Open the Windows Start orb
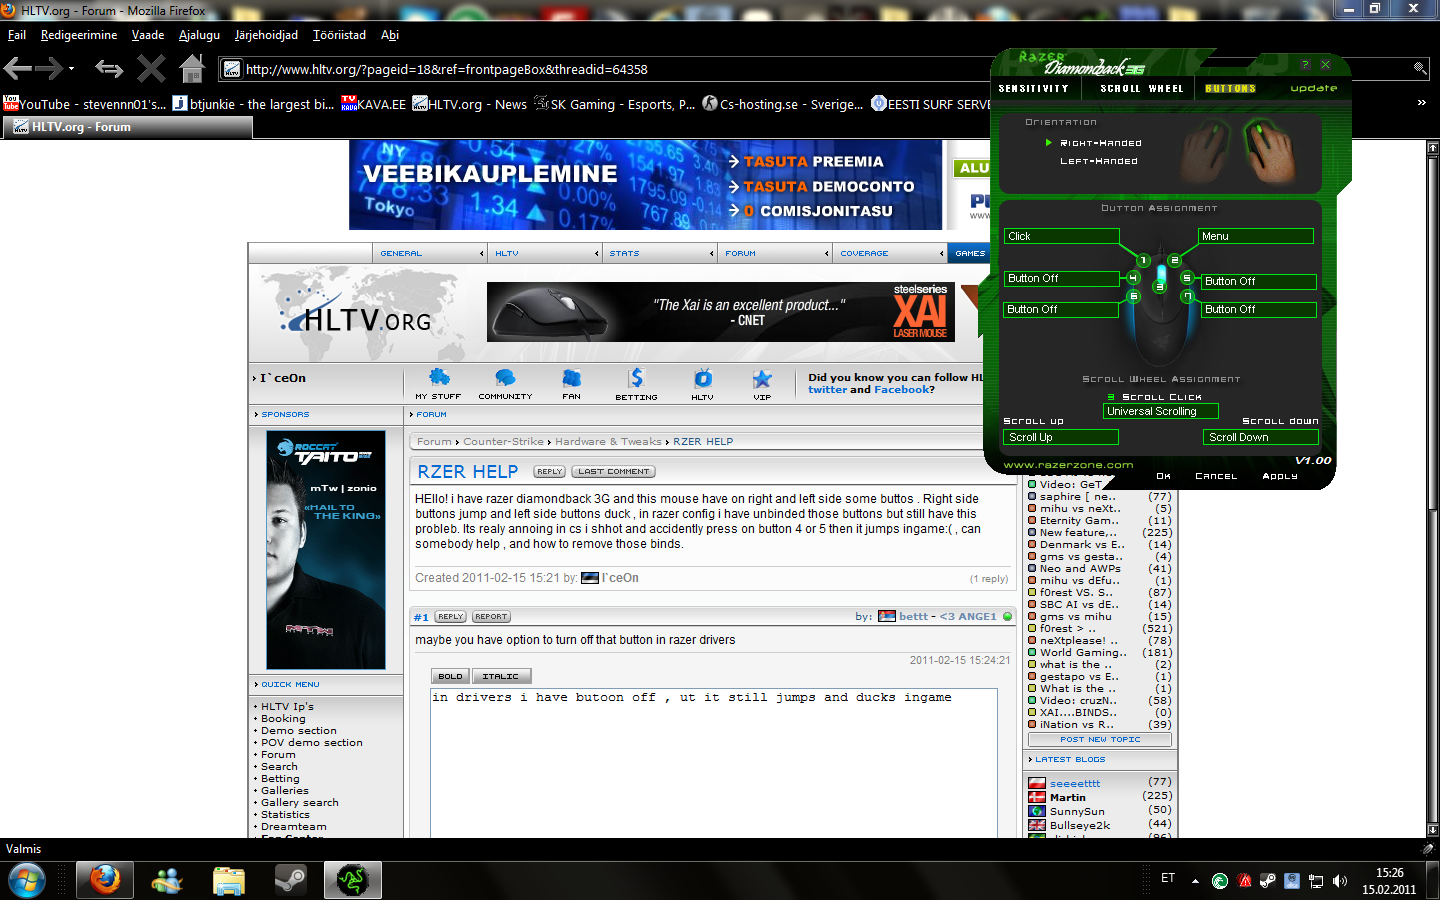 point(27,880)
